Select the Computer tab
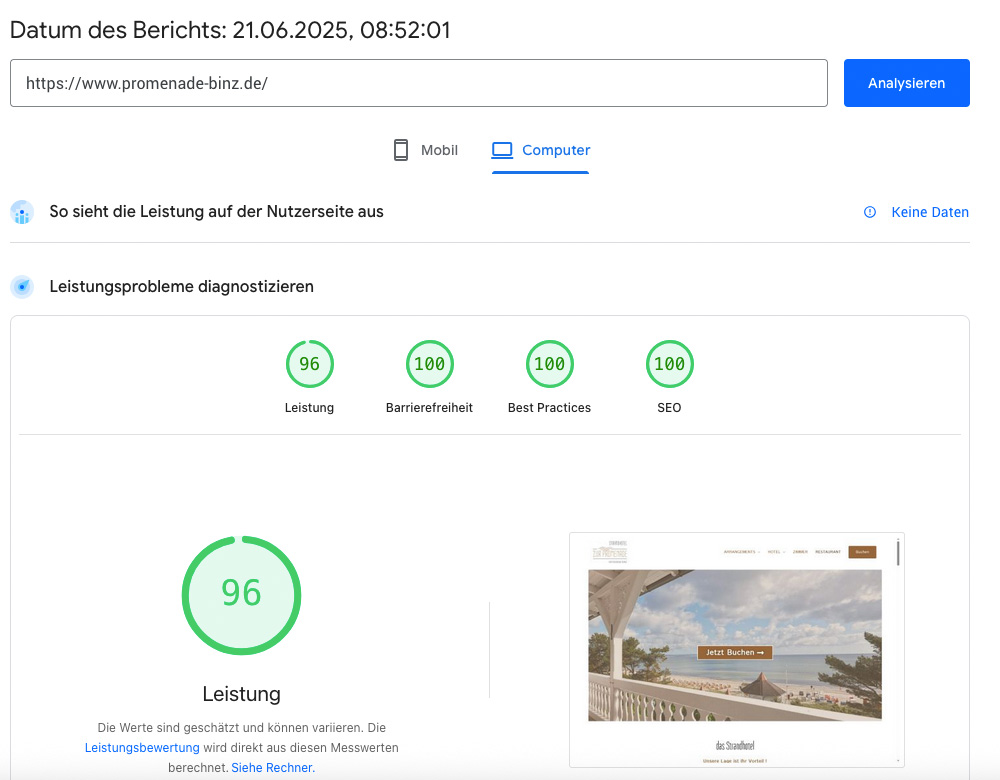This screenshot has height=780, width=1000. (540, 151)
